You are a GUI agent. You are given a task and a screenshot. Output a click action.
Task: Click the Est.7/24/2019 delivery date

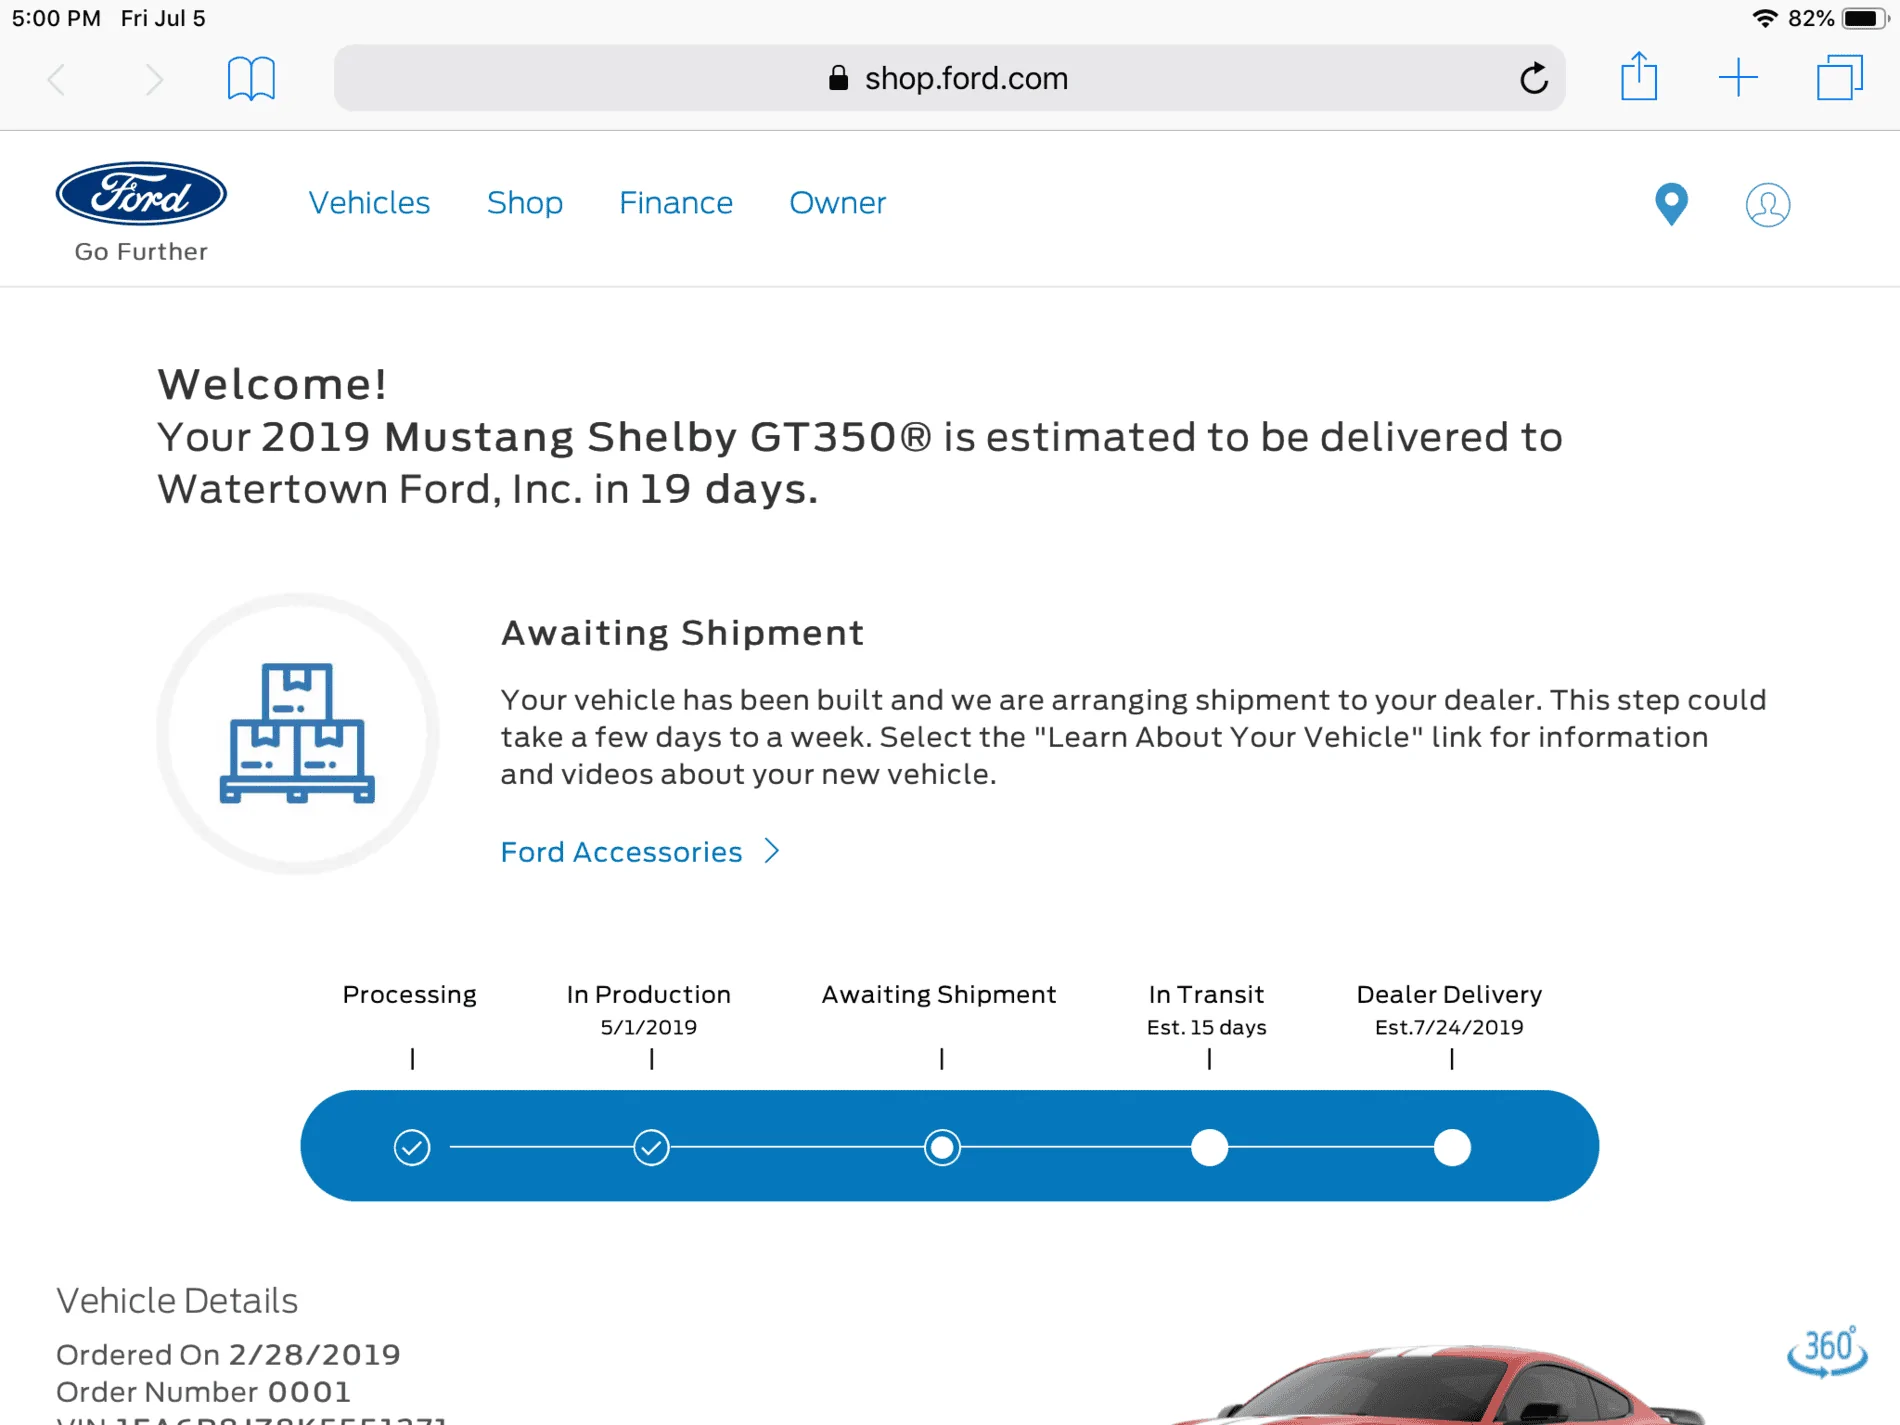pos(1449,1027)
